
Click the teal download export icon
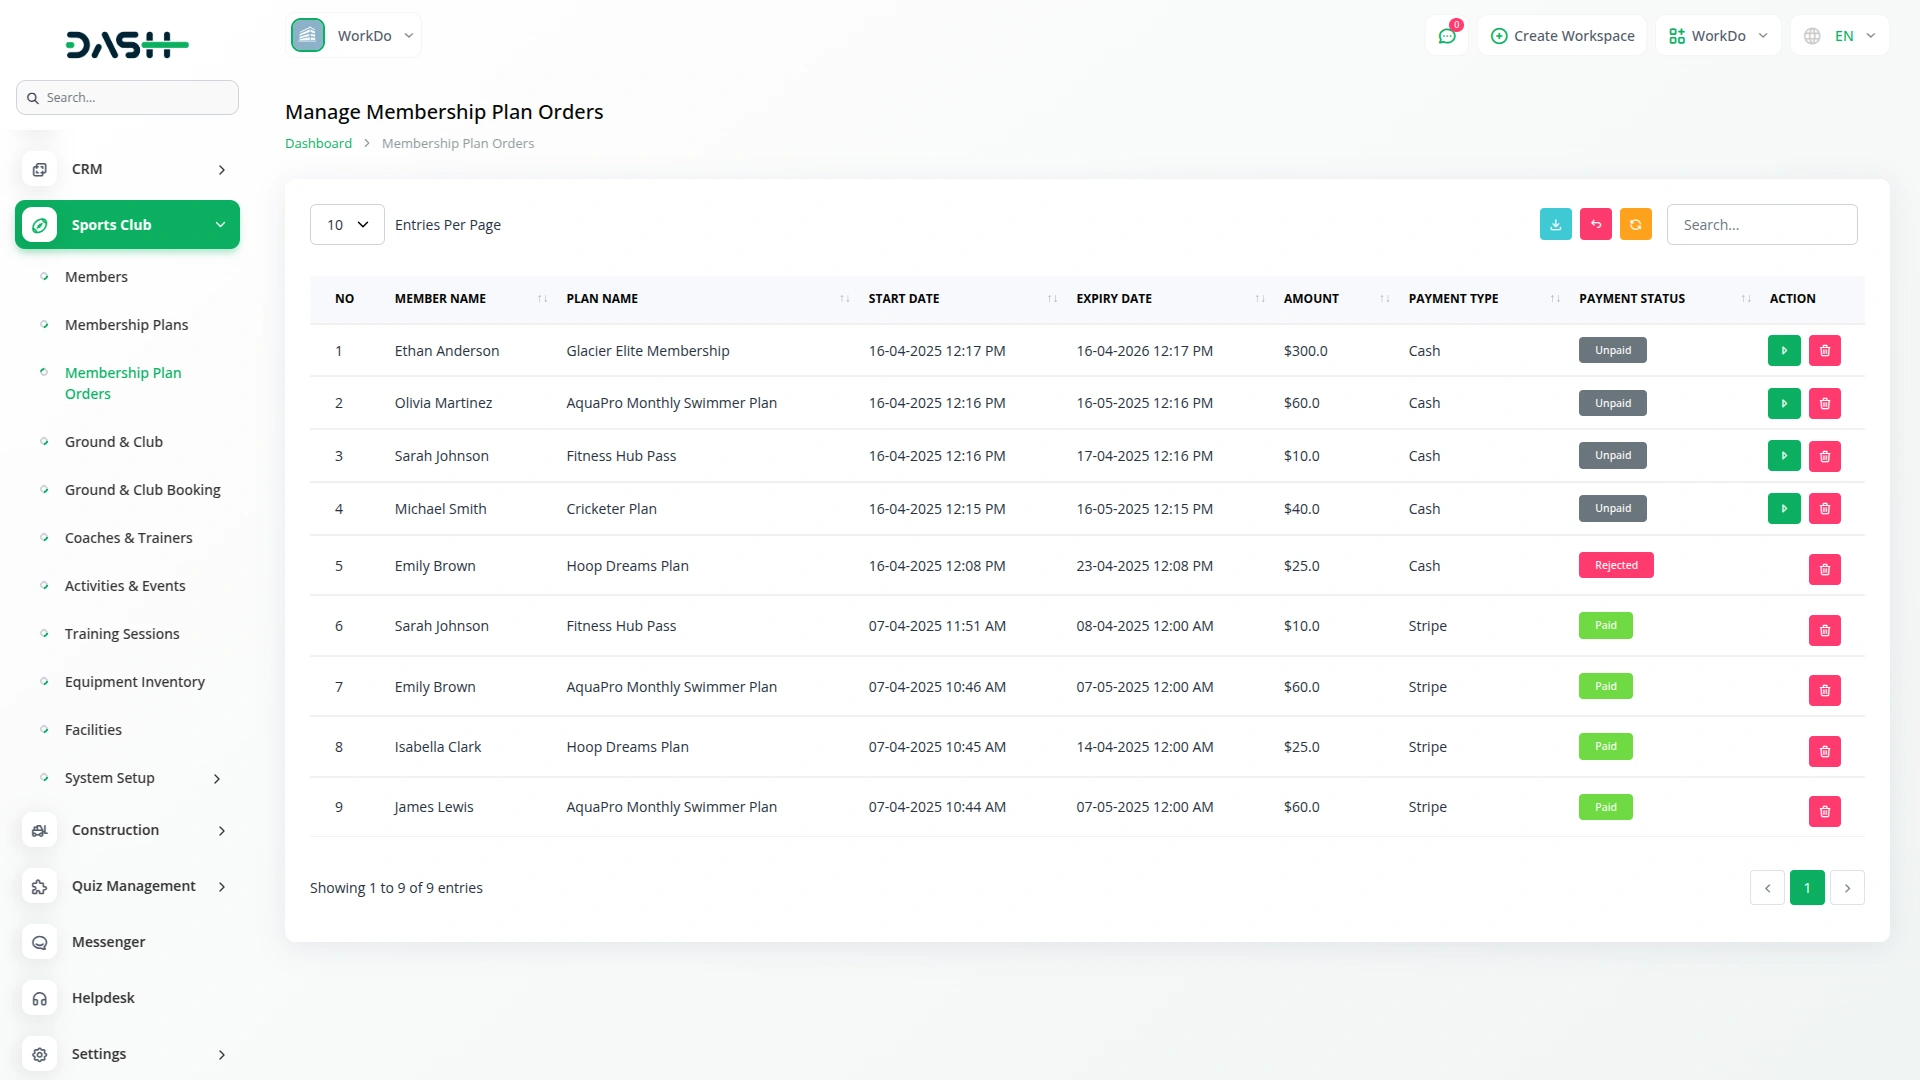(x=1555, y=225)
